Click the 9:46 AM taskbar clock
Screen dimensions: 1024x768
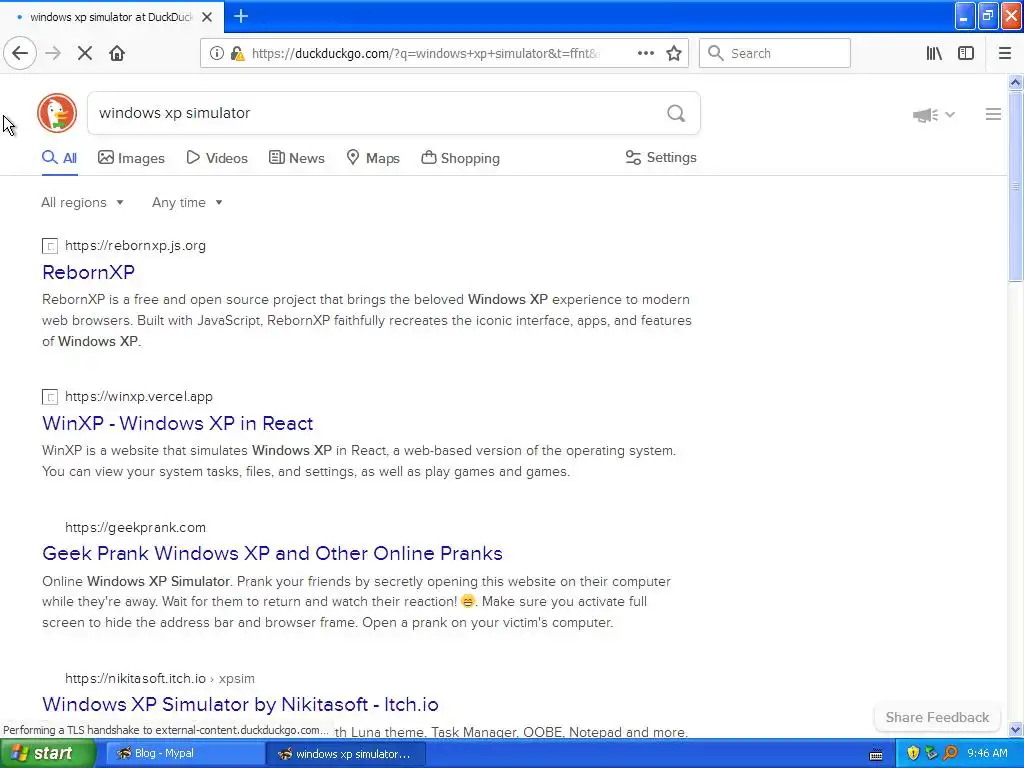pyautogui.click(x=987, y=754)
